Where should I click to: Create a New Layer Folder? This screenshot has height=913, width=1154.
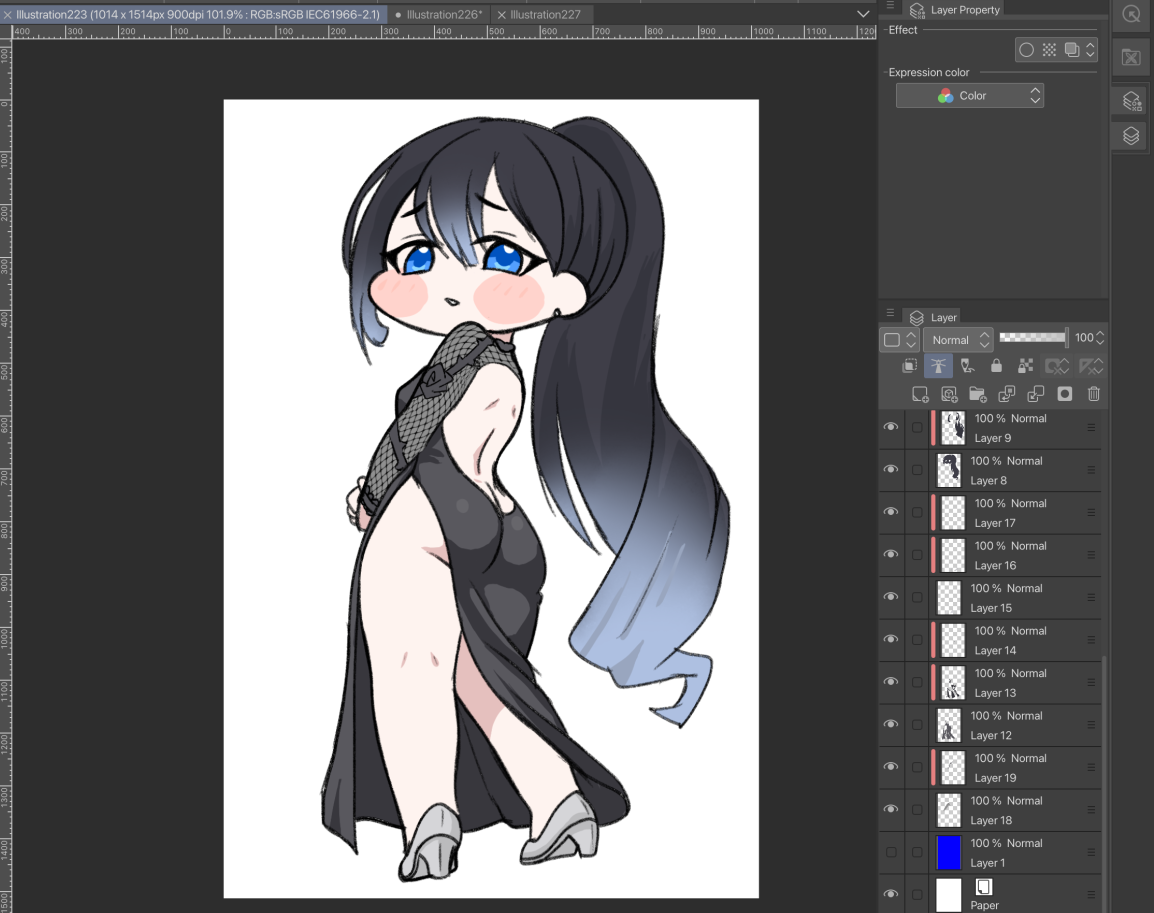[x=978, y=394]
